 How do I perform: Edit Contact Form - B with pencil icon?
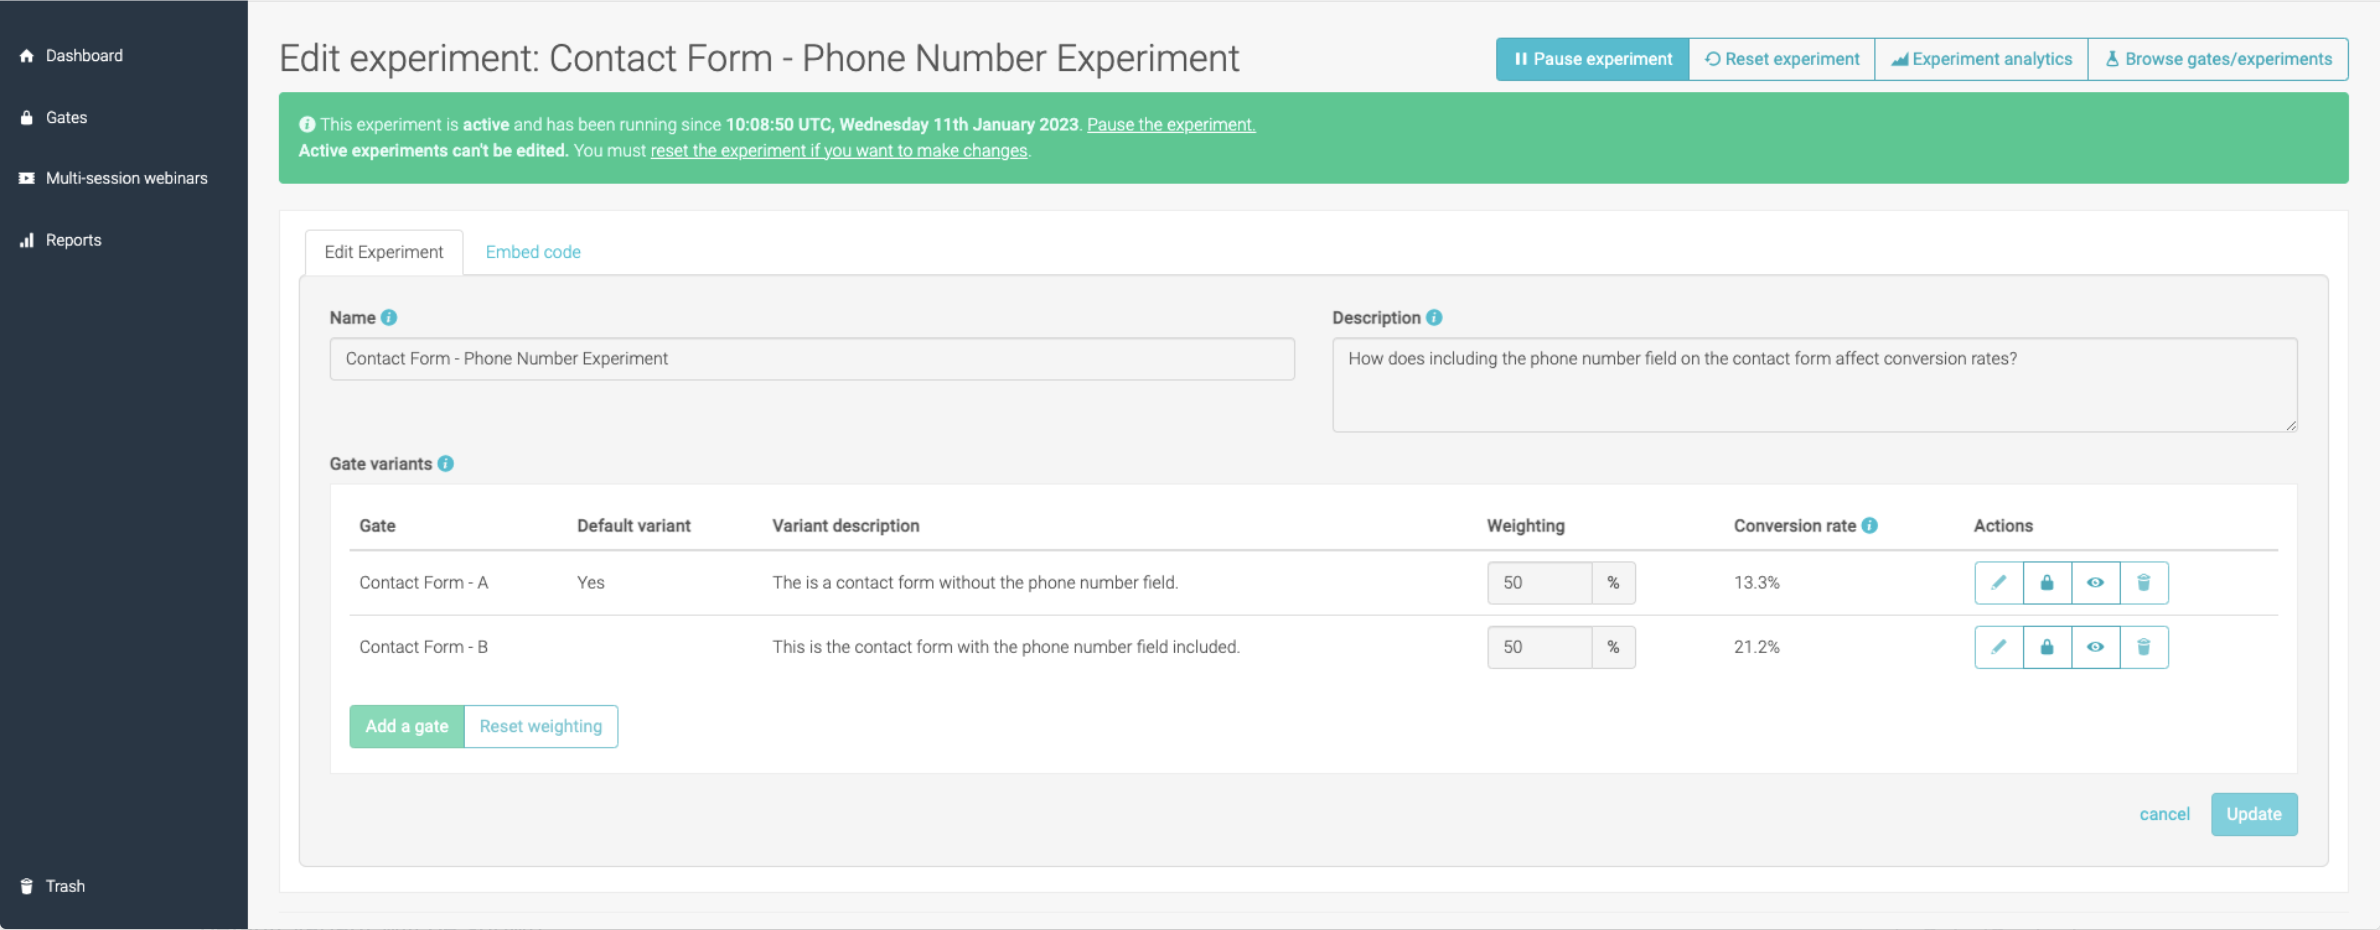tap(1999, 647)
